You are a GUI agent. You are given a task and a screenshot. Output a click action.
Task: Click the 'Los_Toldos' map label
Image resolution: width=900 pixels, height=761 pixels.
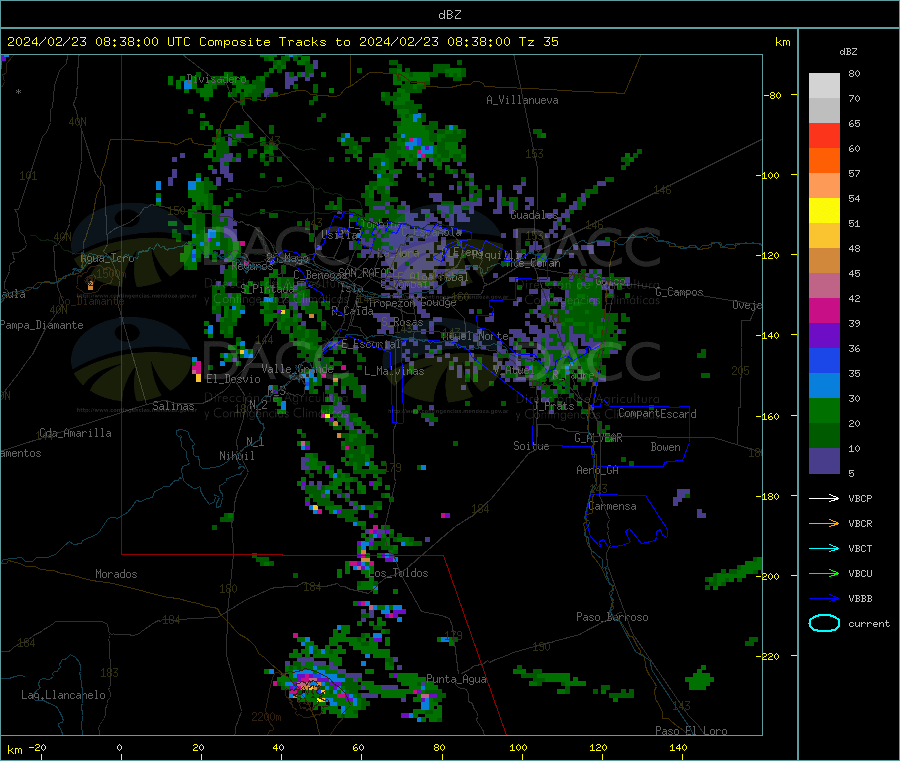398,573
